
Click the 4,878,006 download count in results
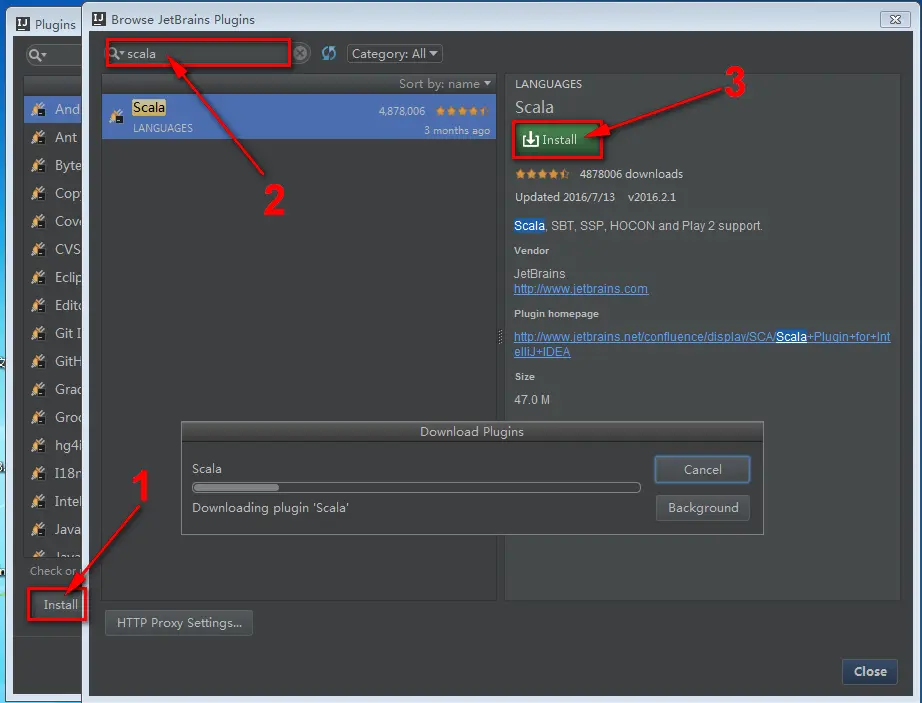pos(402,111)
